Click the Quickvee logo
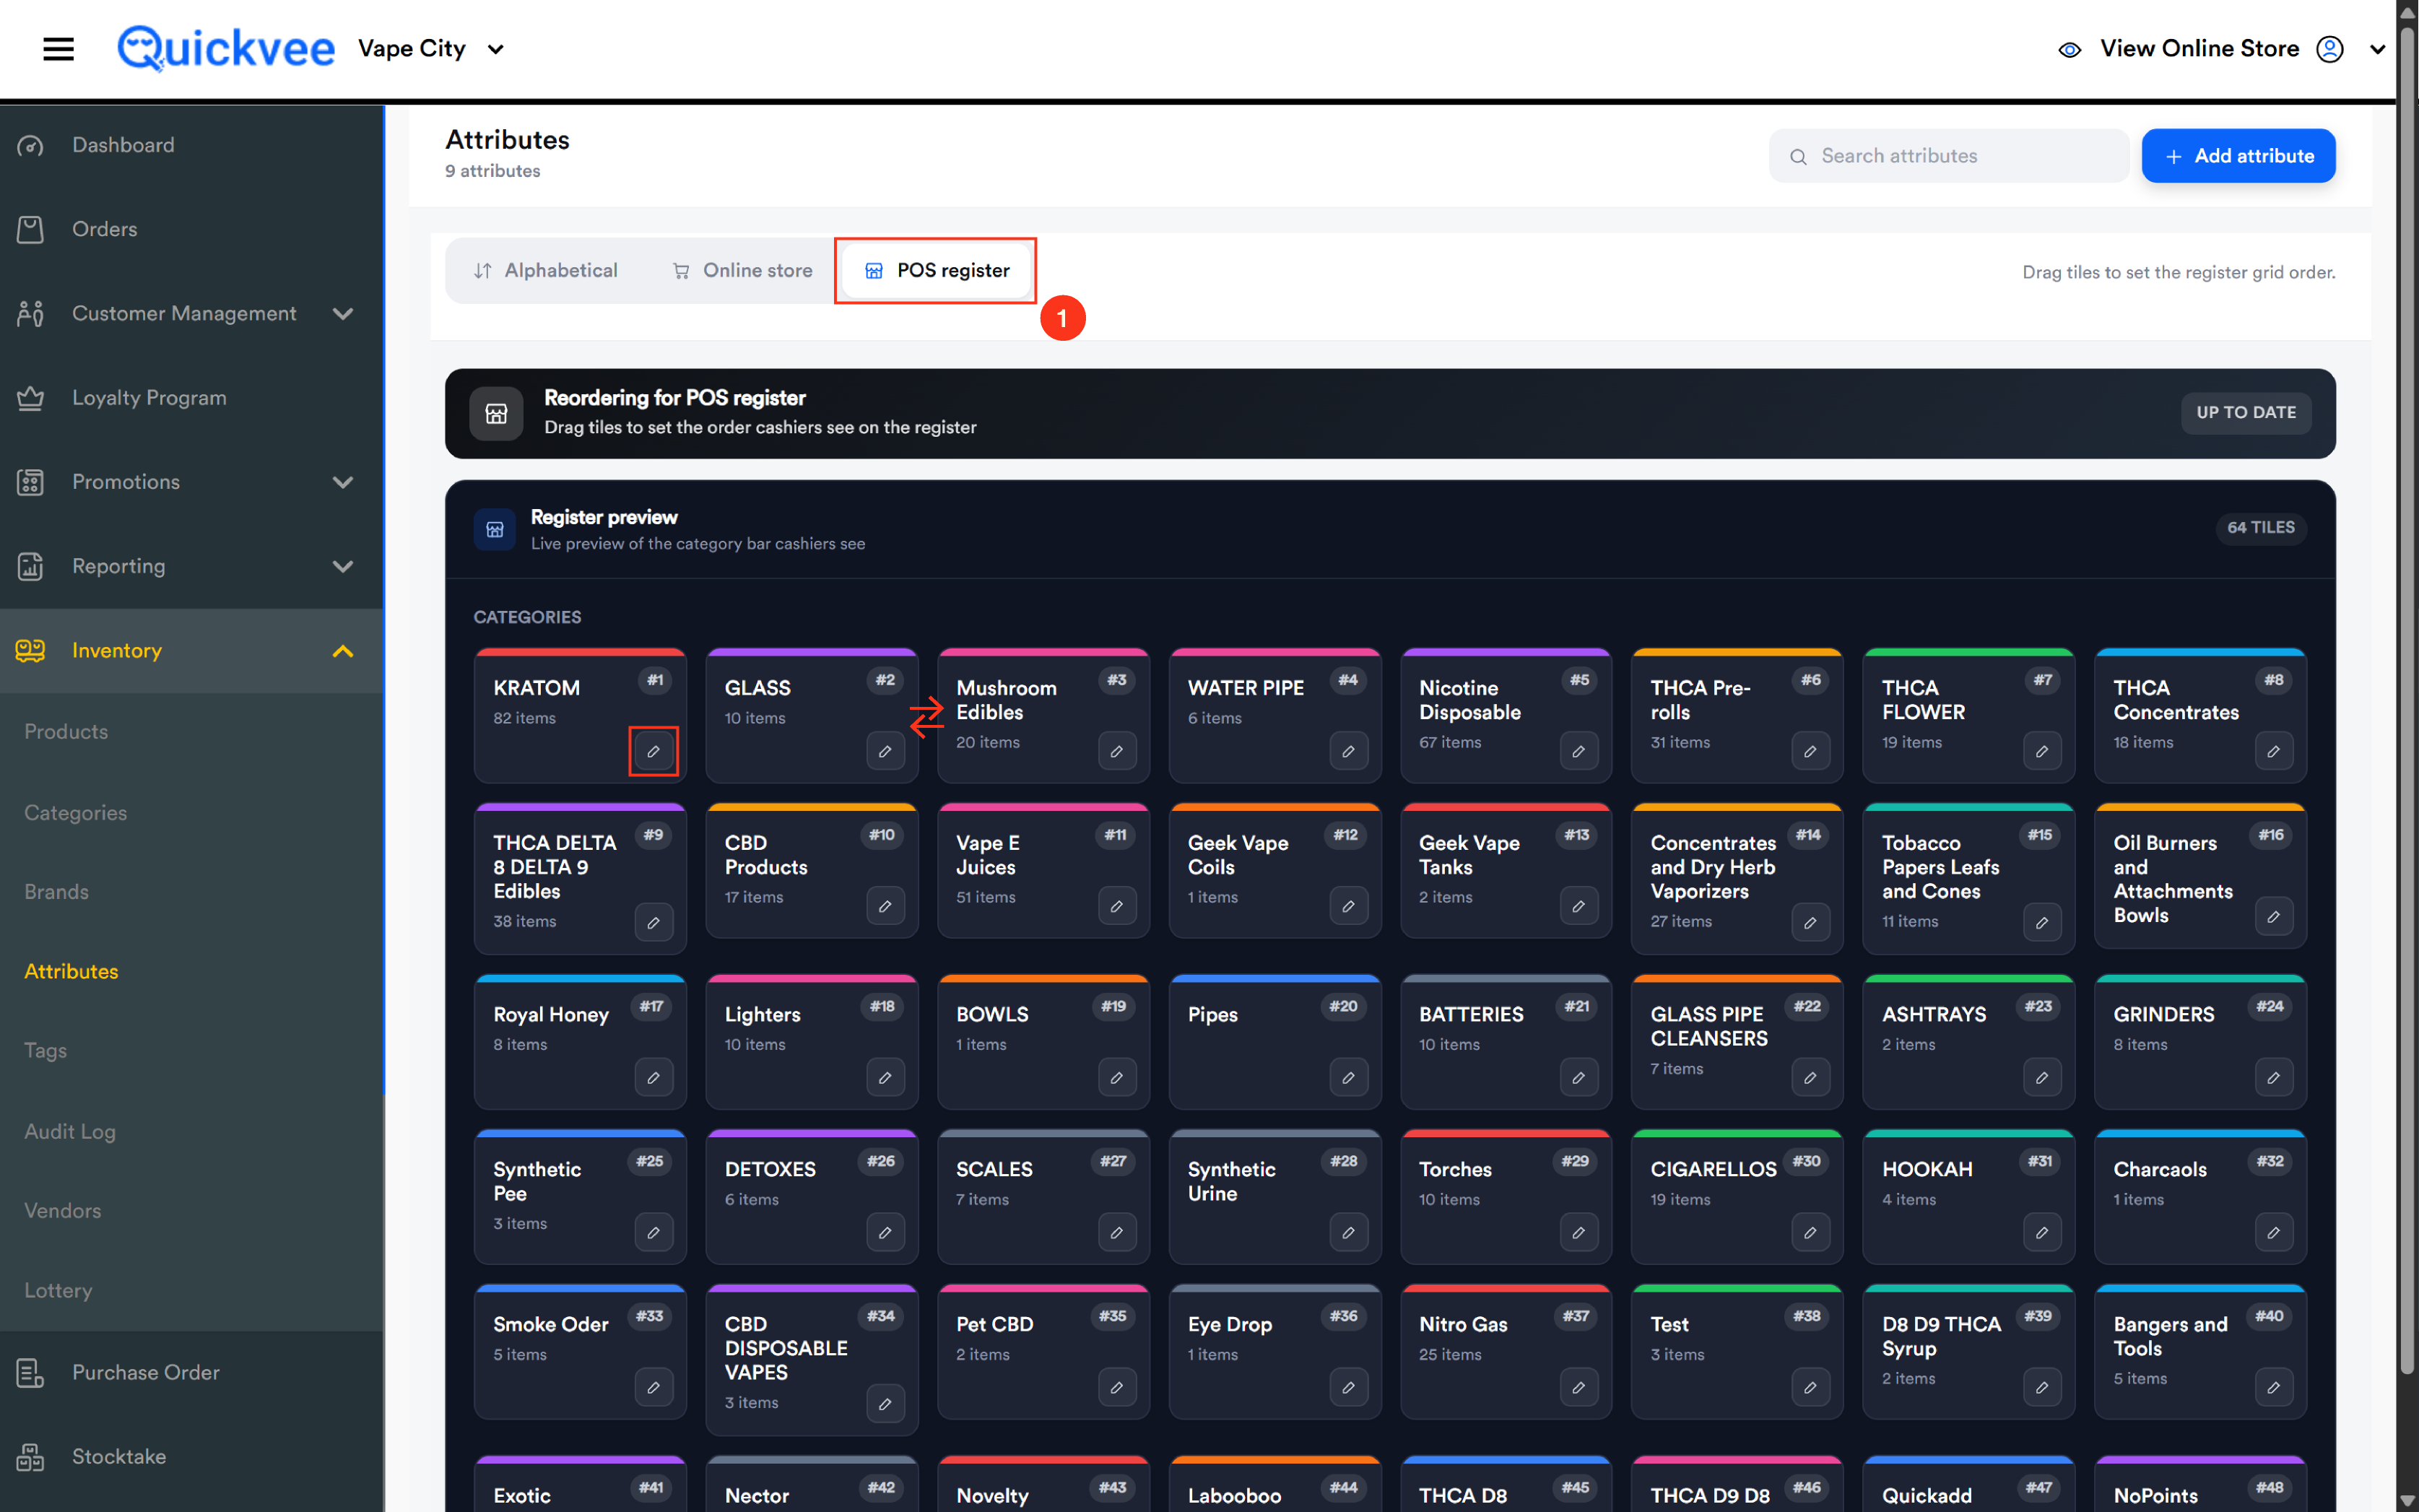Image resolution: width=2419 pixels, height=1512 pixels. (x=226, y=48)
